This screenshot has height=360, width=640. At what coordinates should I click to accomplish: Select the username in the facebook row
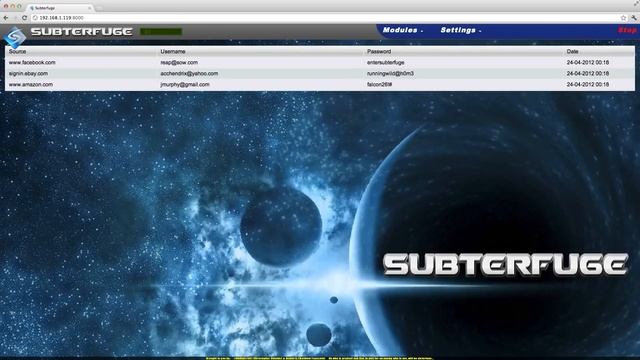(x=179, y=62)
